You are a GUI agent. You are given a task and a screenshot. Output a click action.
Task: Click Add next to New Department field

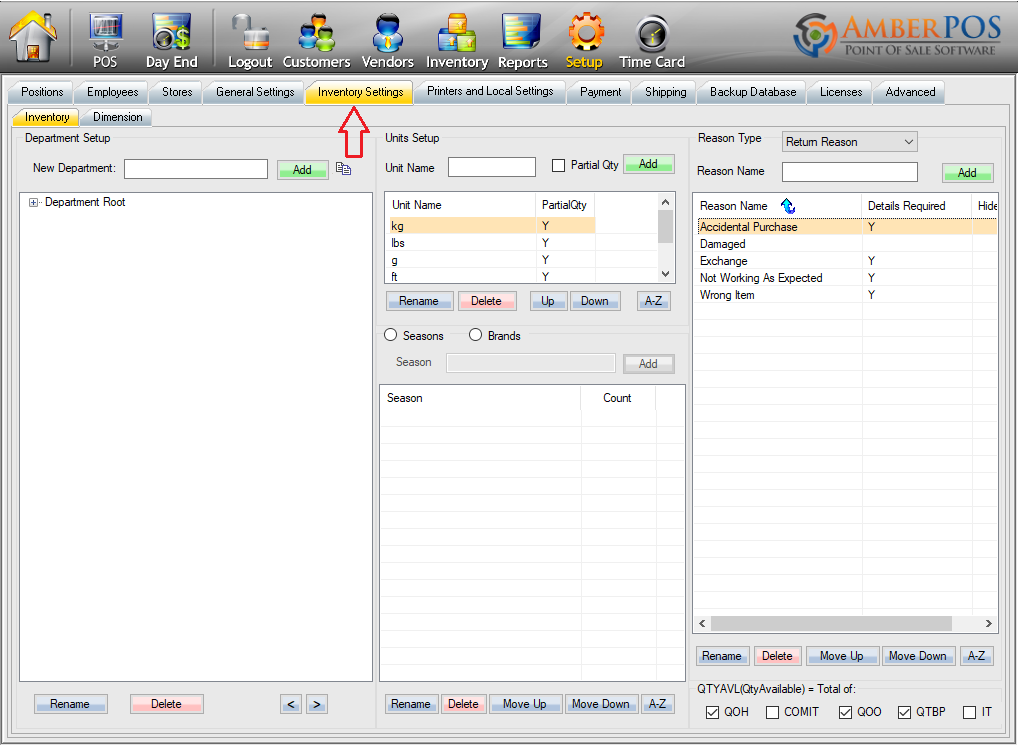302,169
